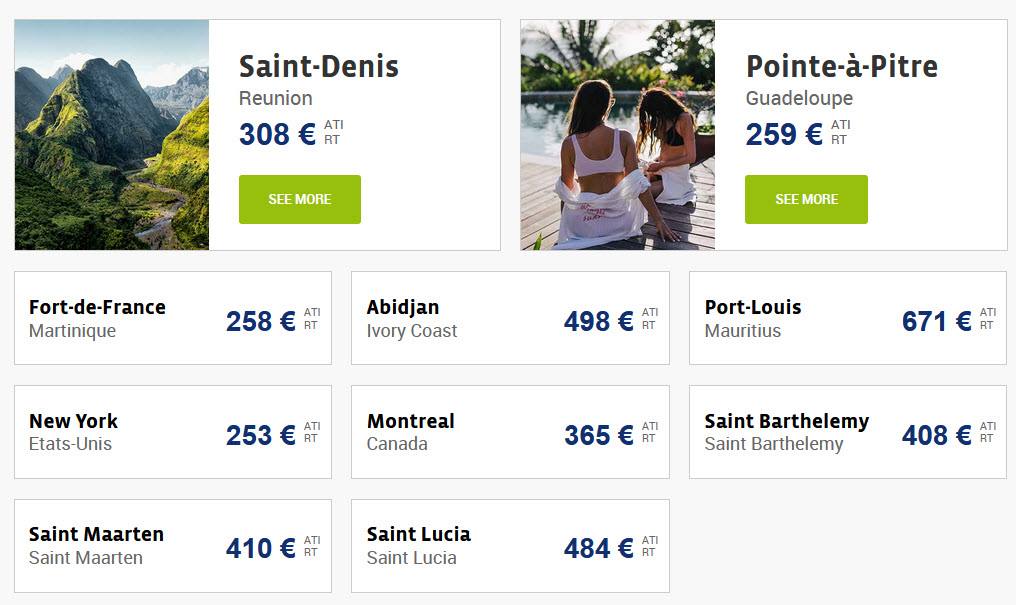The height and width of the screenshot is (605, 1016).
Task: Click the Saint-Denis heading
Action: point(319,67)
